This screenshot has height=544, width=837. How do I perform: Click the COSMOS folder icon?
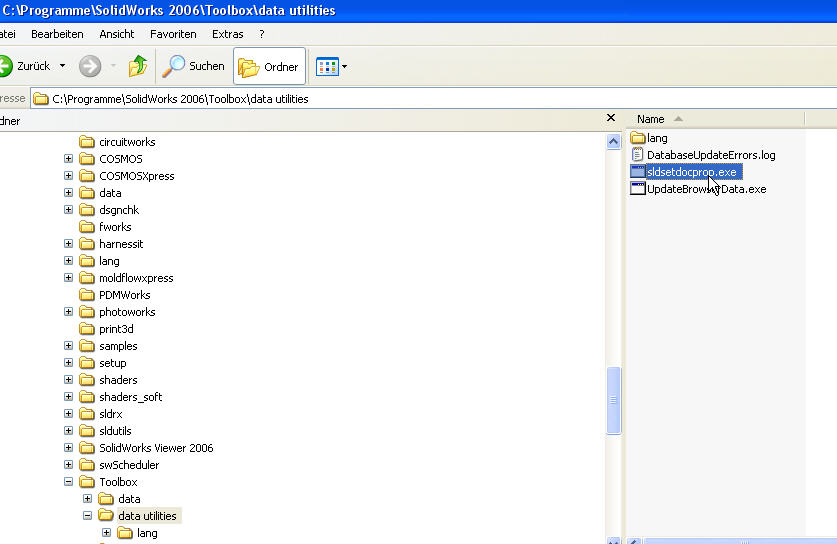tap(86, 159)
